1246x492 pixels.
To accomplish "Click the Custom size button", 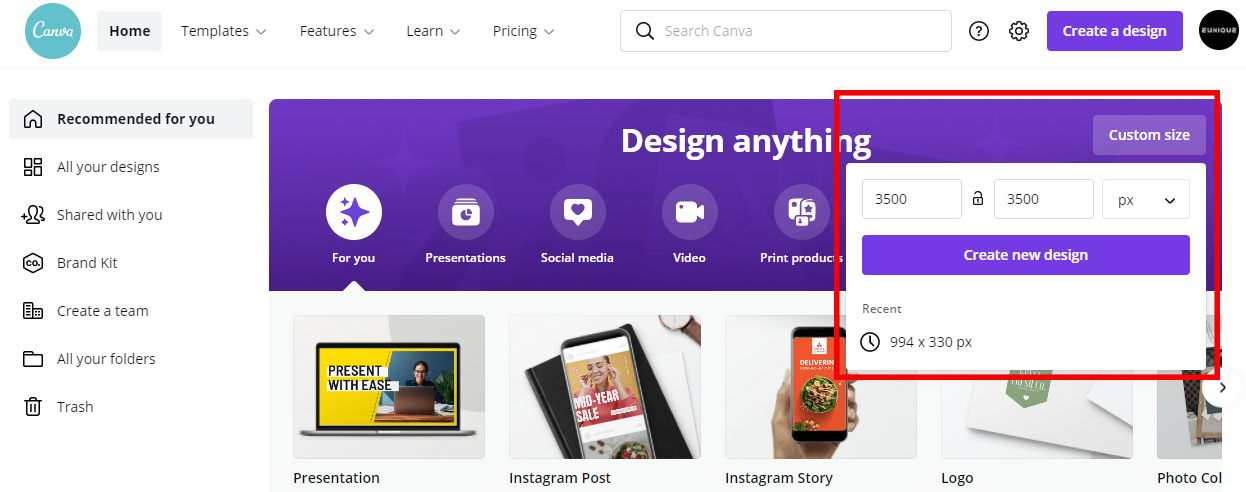I will click(x=1149, y=135).
